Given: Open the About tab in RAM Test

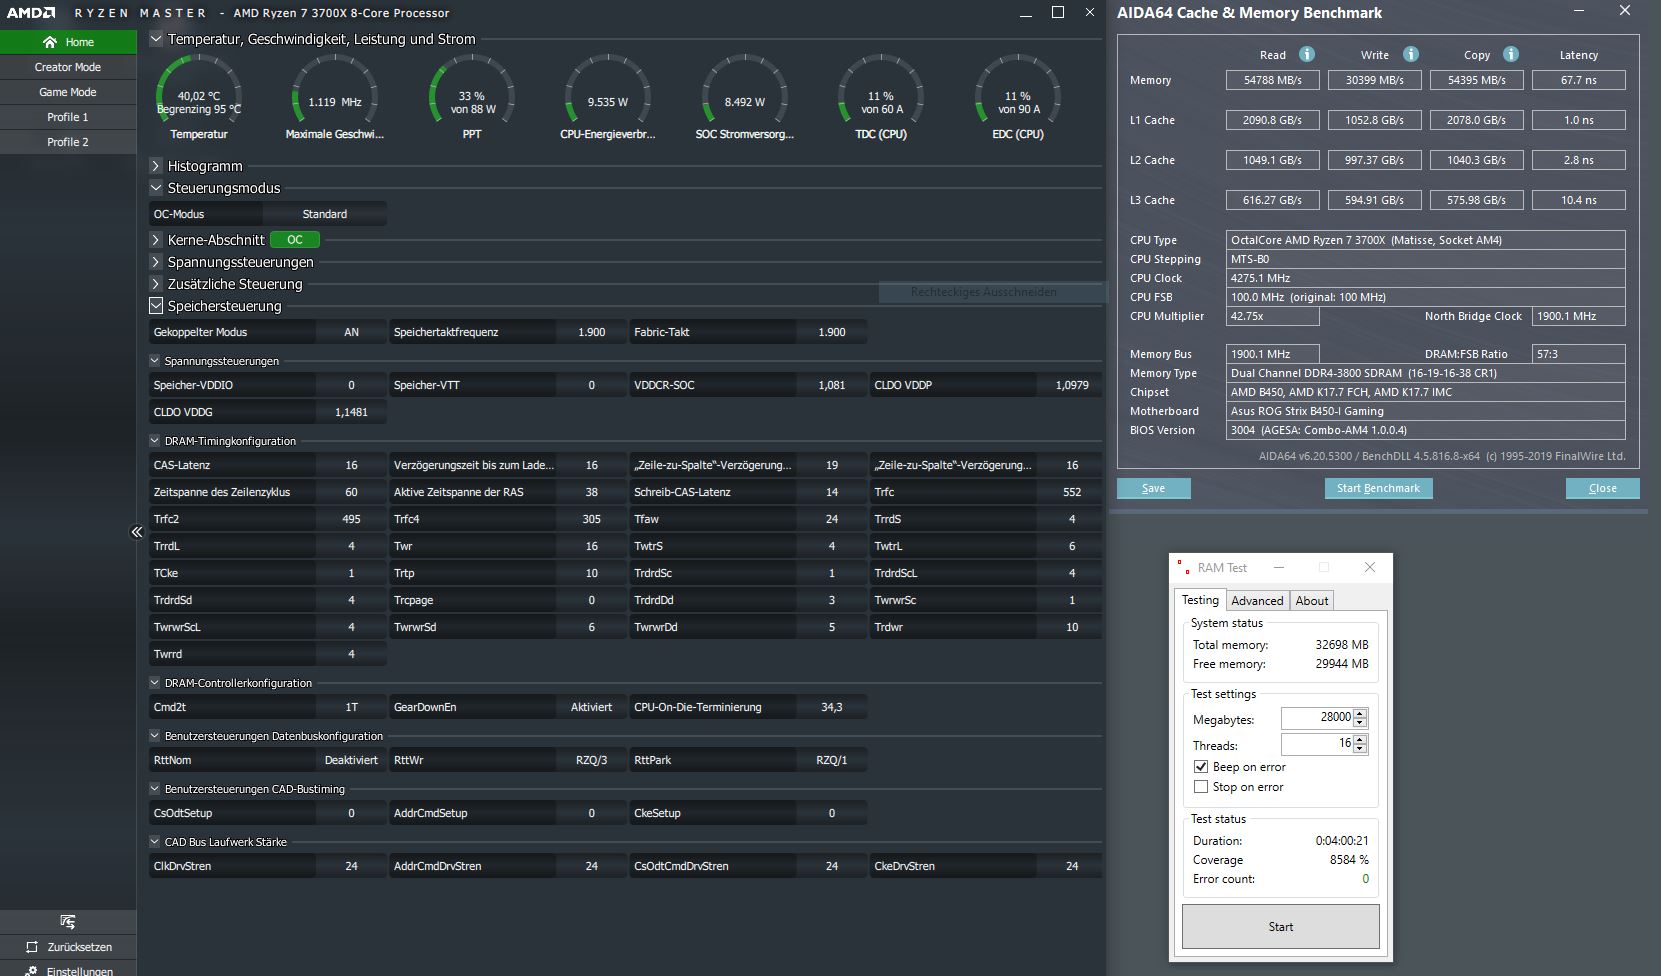Looking at the screenshot, I should (x=1312, y=601).
